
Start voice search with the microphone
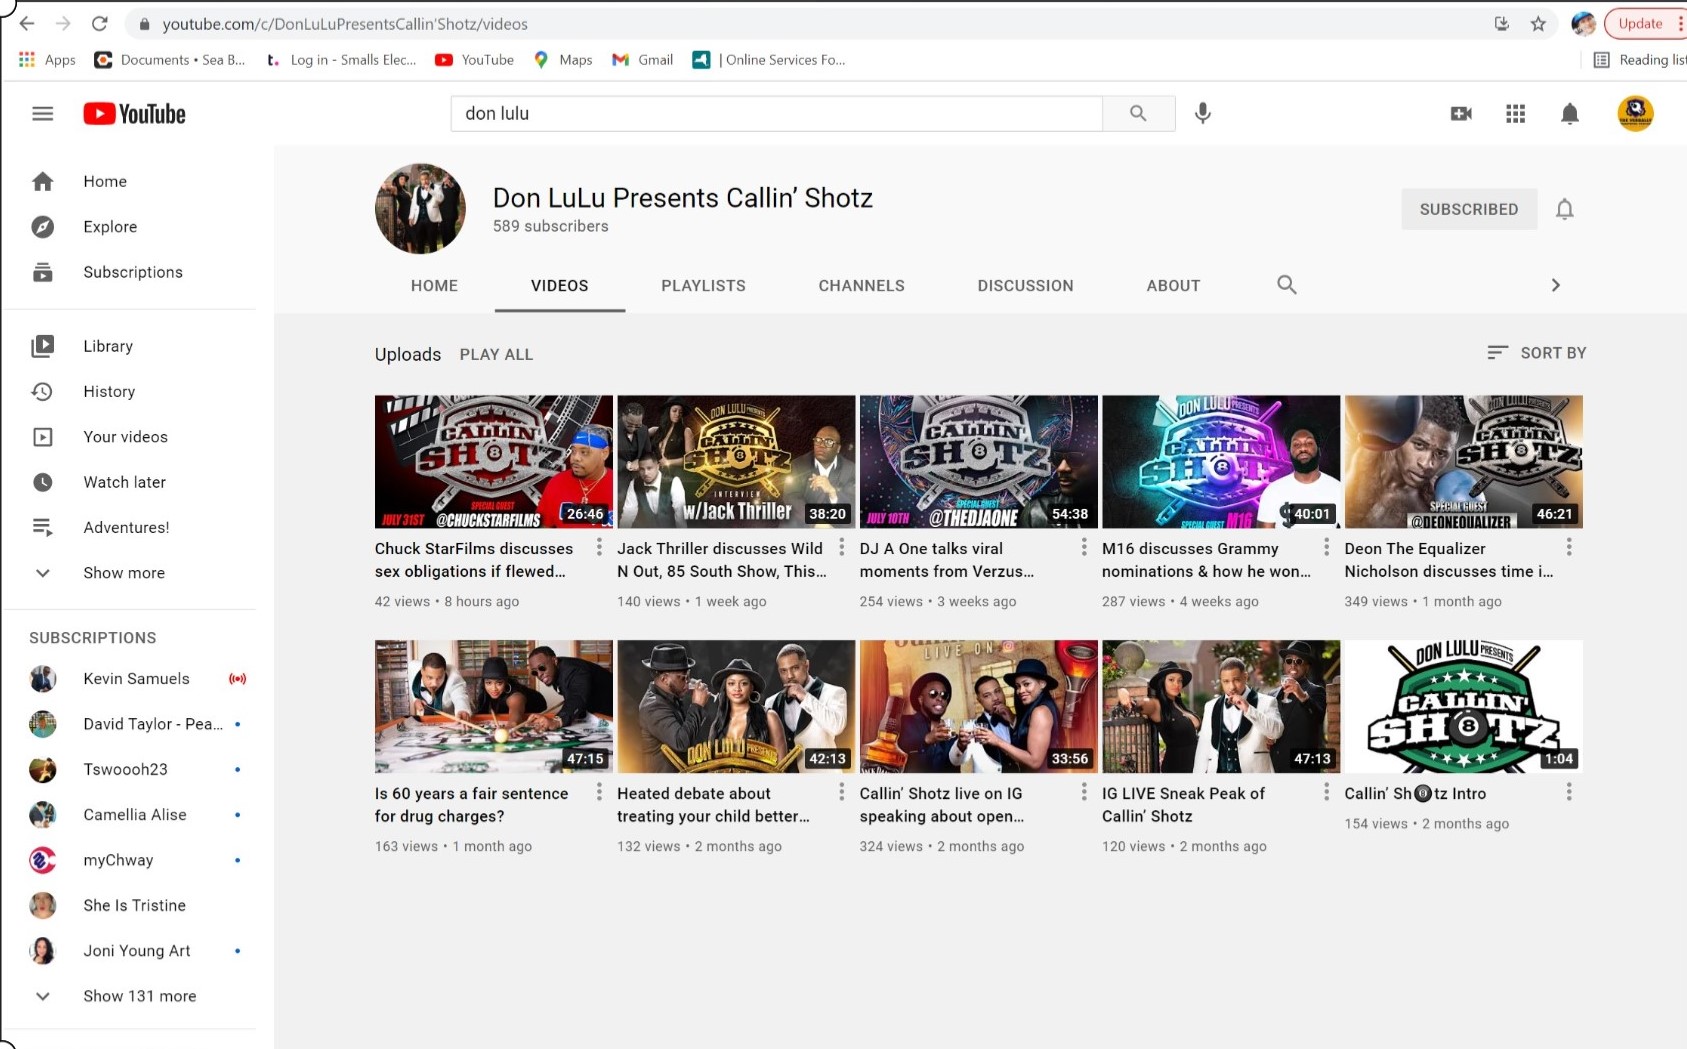pos(1203,114)
